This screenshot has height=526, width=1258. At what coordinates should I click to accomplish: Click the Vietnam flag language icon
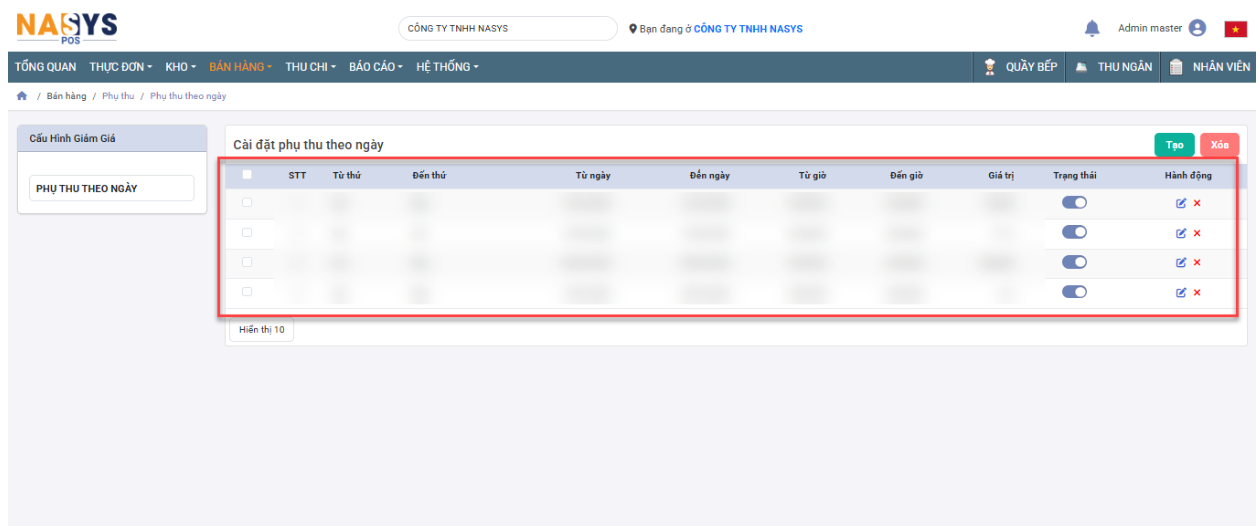pyautogui.click(x=1235, y=29)
